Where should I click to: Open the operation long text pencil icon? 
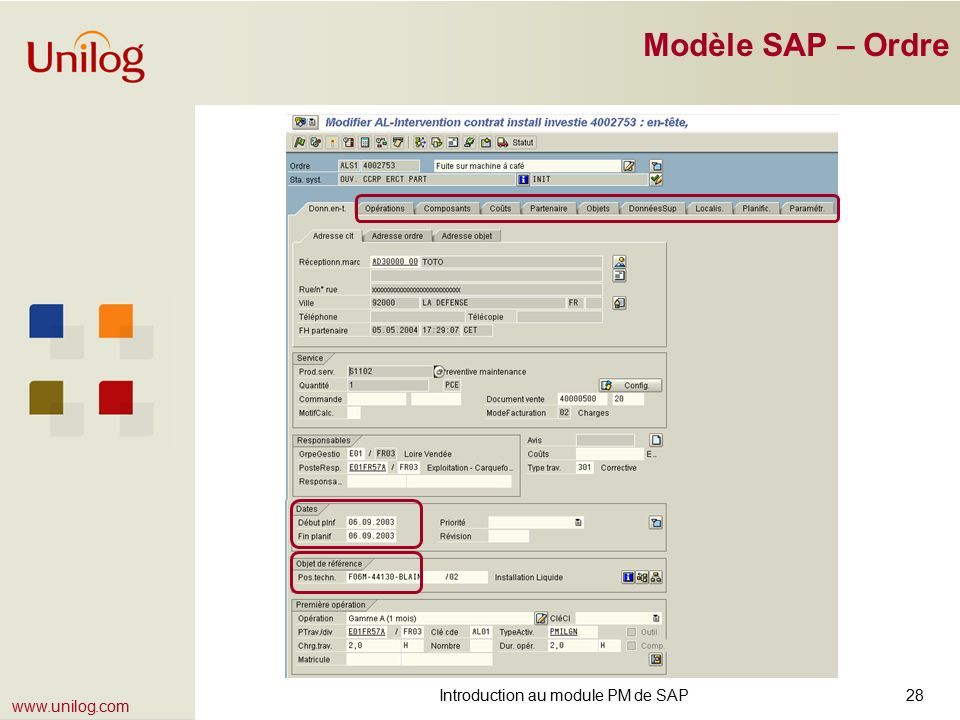[541, 618]
